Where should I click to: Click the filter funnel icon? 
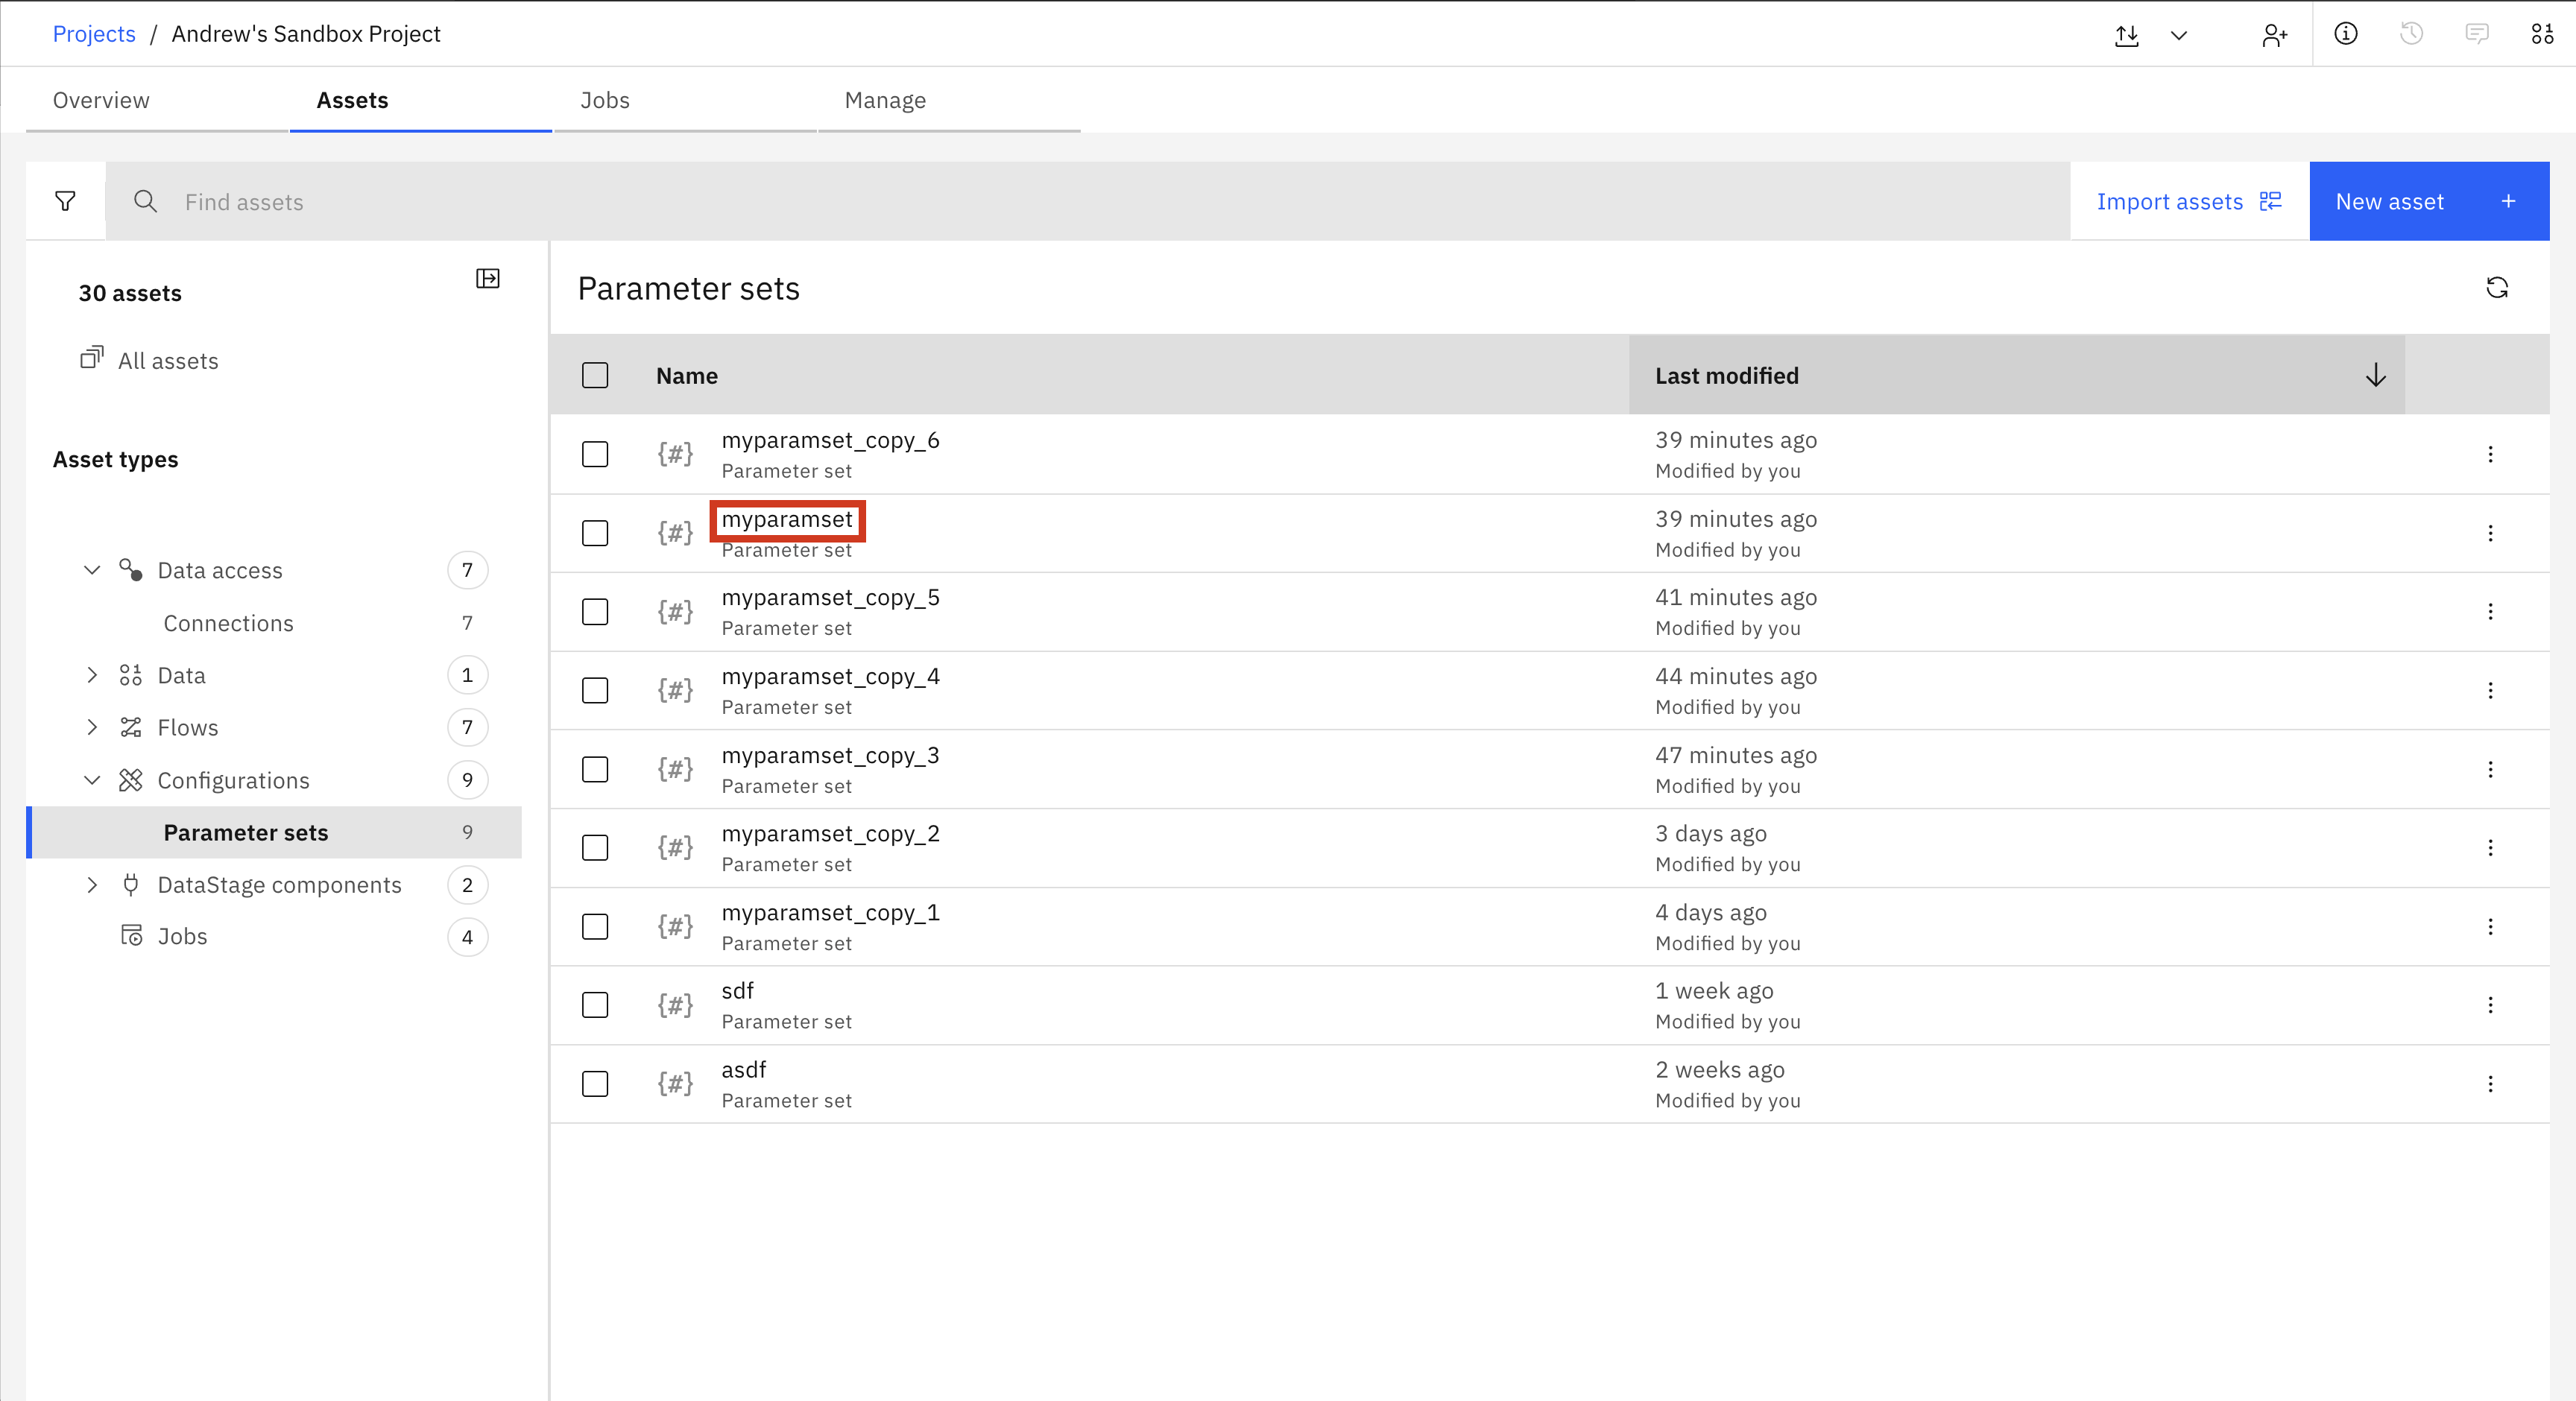(65, 201)
